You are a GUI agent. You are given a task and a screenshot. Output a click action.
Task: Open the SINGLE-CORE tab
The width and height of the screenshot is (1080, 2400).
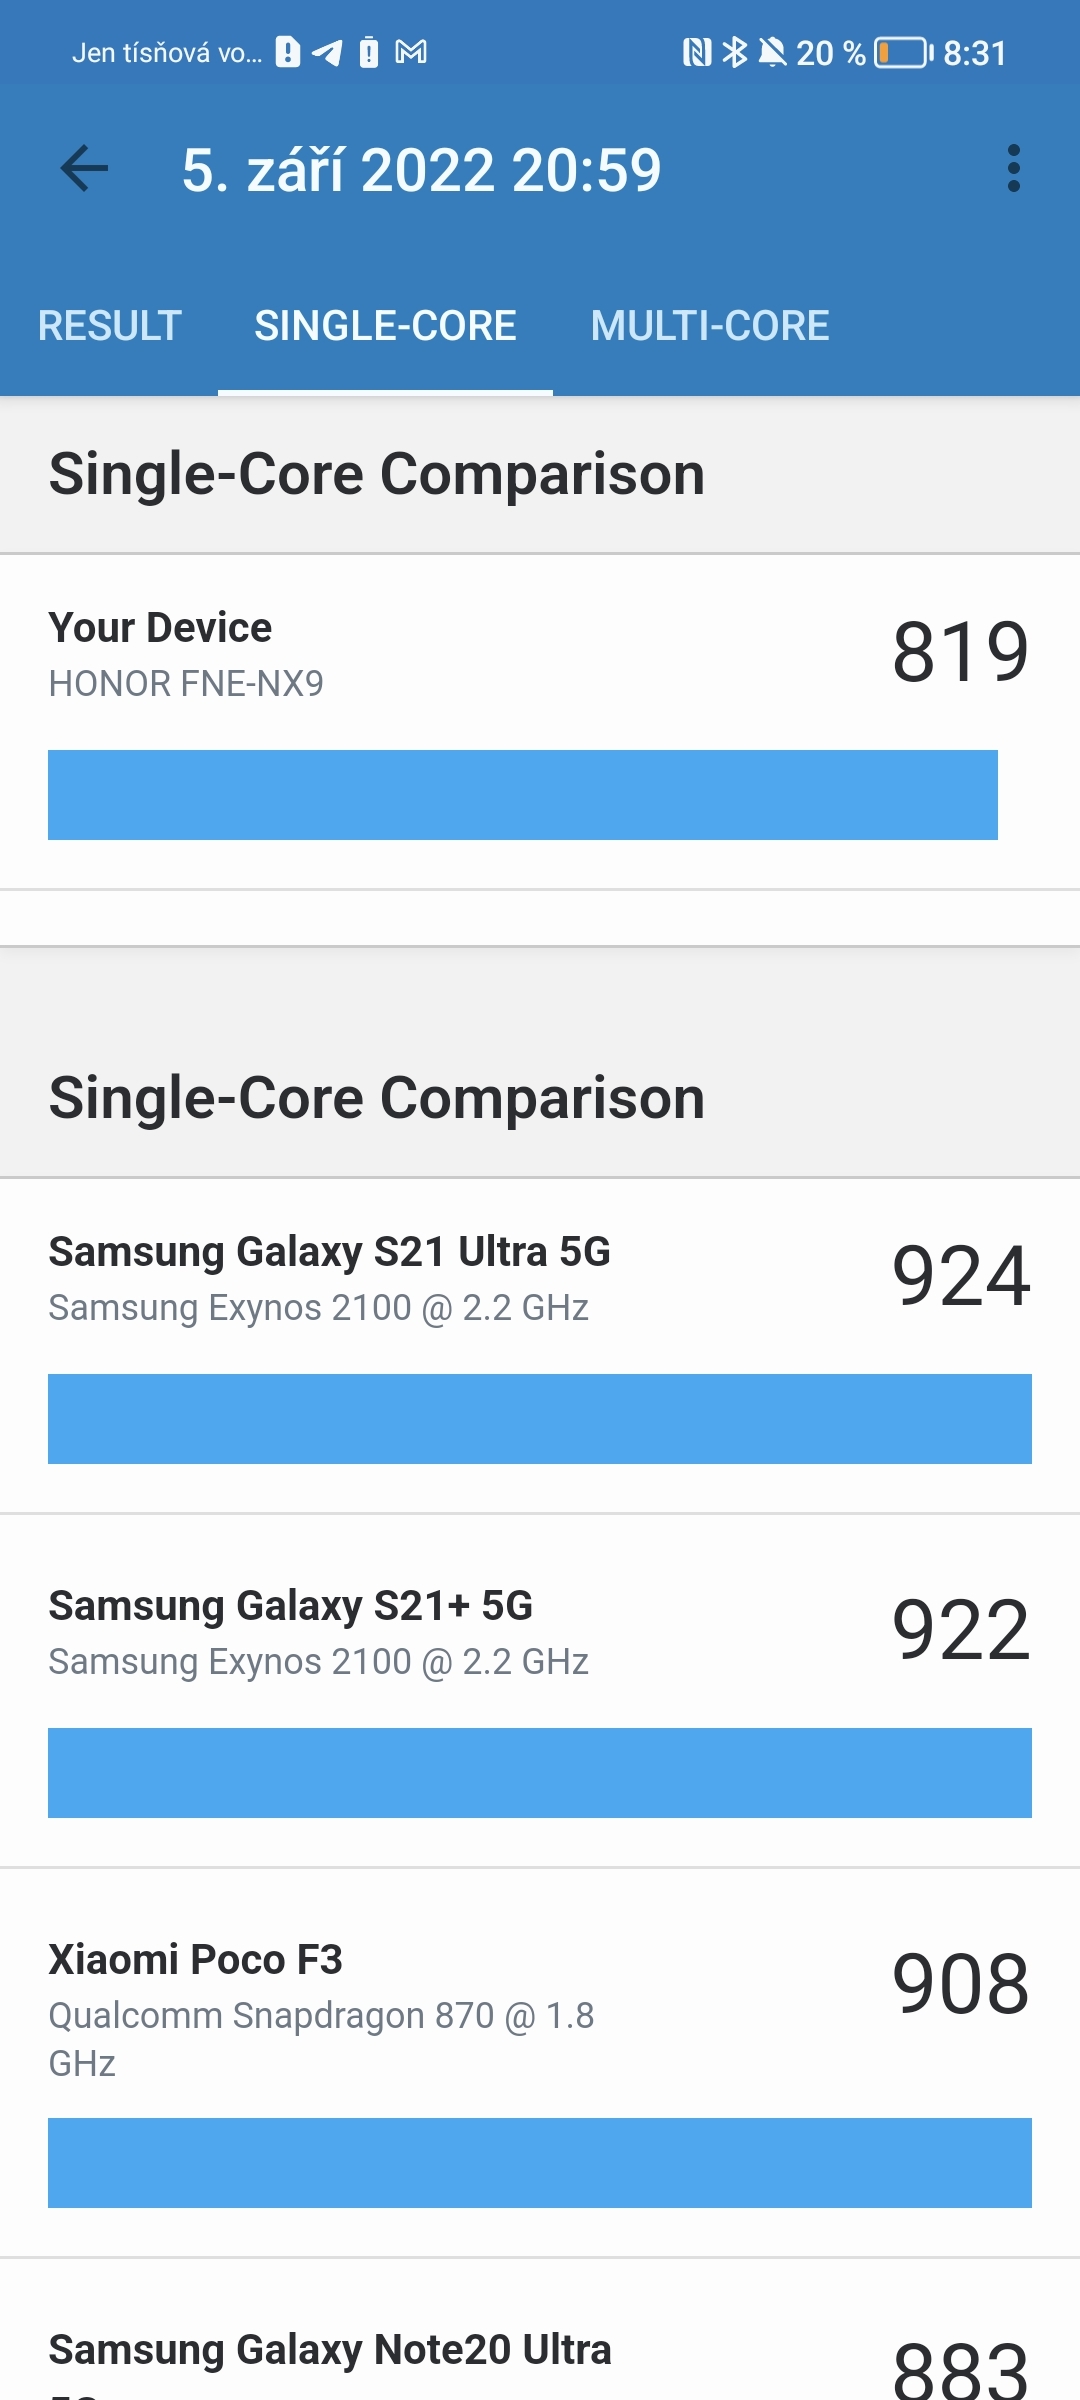[385, 325]
